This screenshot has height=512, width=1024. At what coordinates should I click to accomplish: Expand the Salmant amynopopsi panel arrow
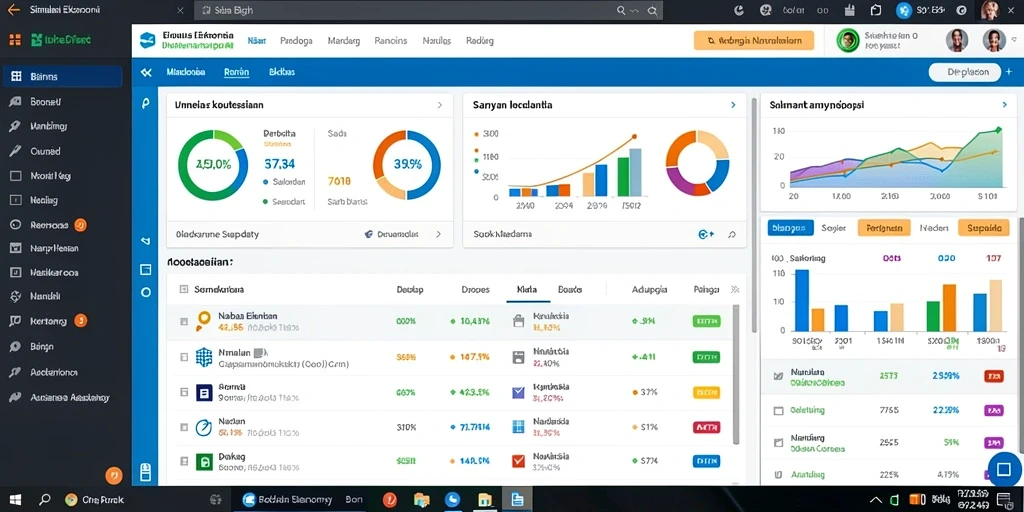(x=1004, y=104)
